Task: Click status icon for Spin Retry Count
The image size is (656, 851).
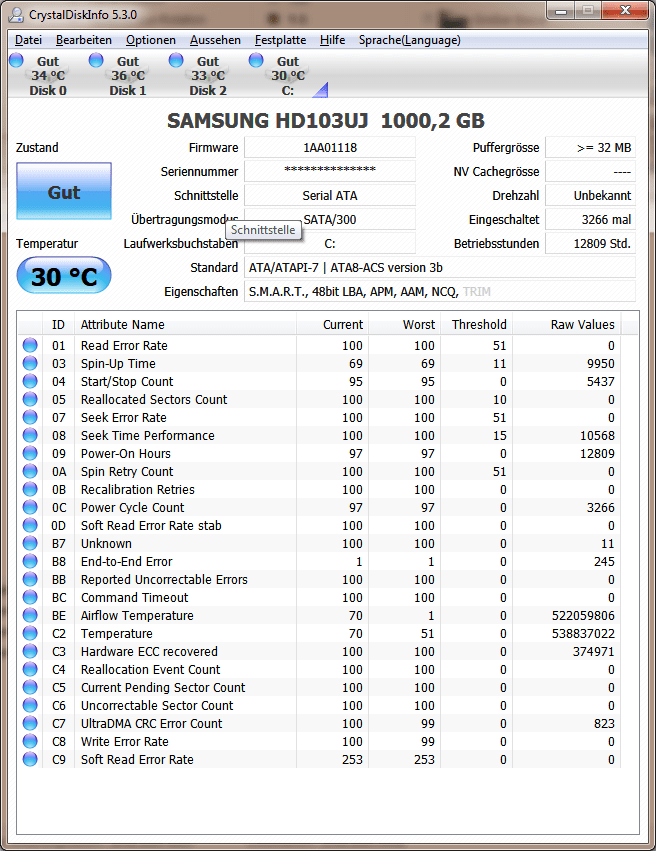Action: click(30, 471)
